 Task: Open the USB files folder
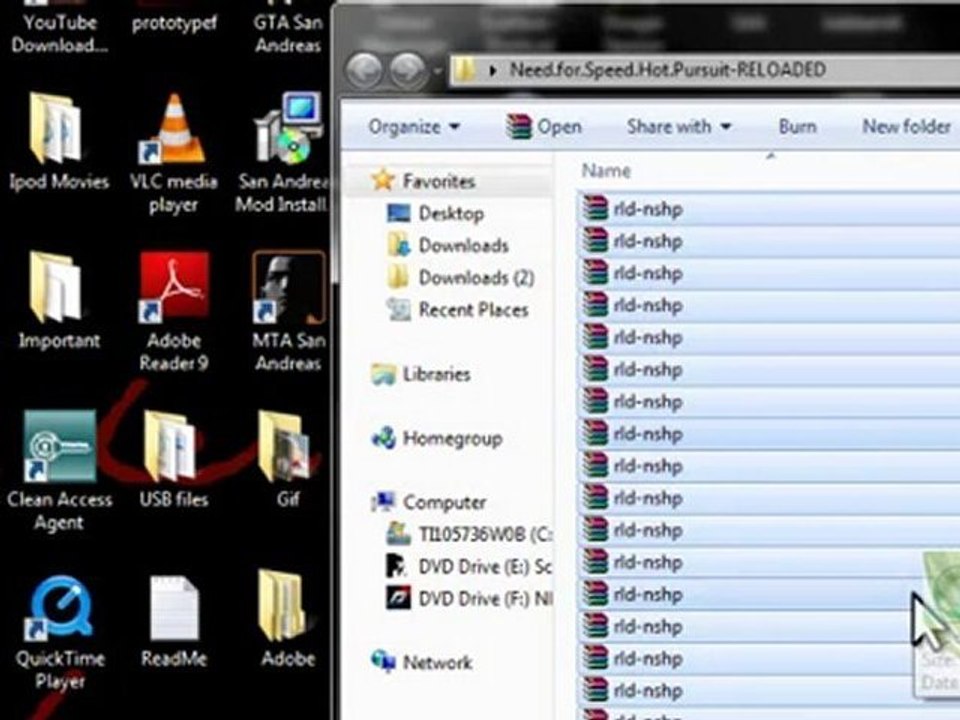click(174, 459)
